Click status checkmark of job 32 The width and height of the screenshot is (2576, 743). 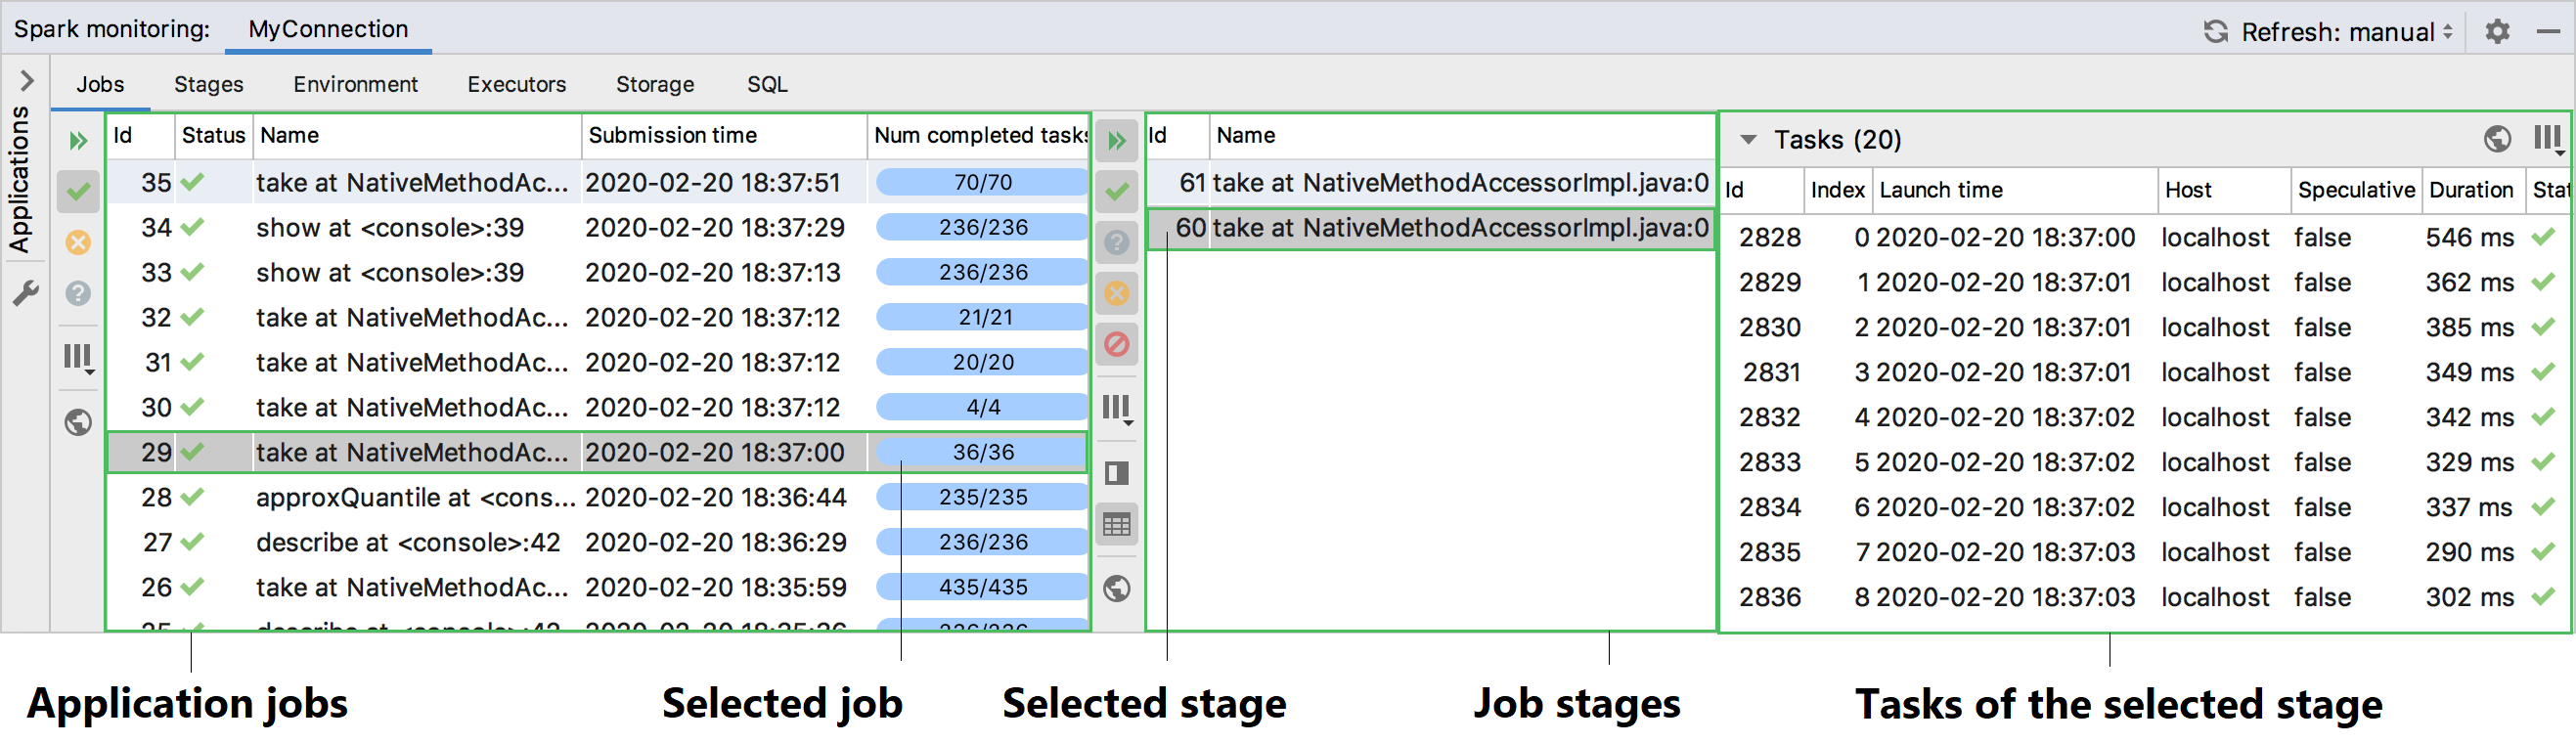193,317
